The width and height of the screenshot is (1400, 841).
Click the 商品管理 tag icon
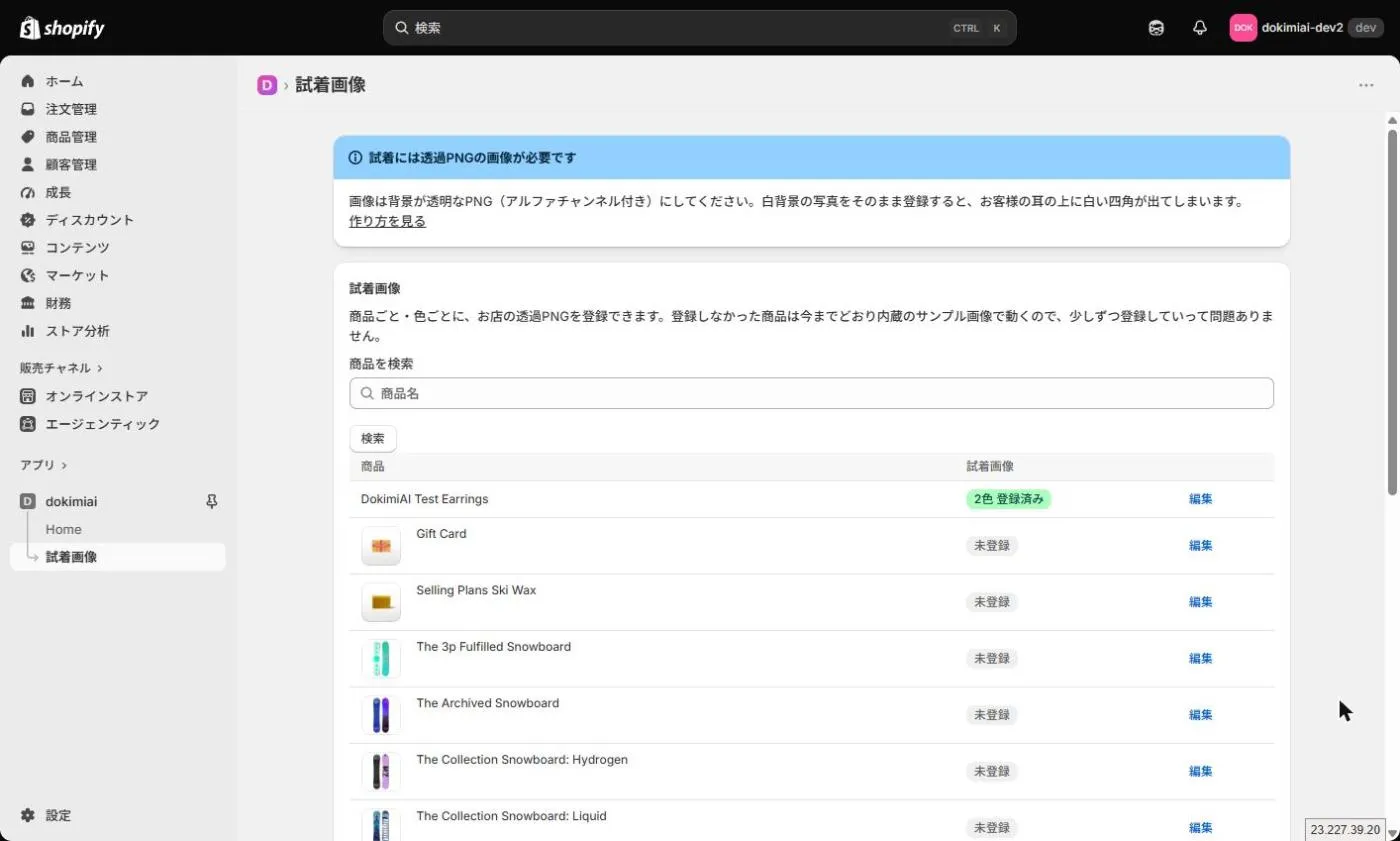(28, 137)
